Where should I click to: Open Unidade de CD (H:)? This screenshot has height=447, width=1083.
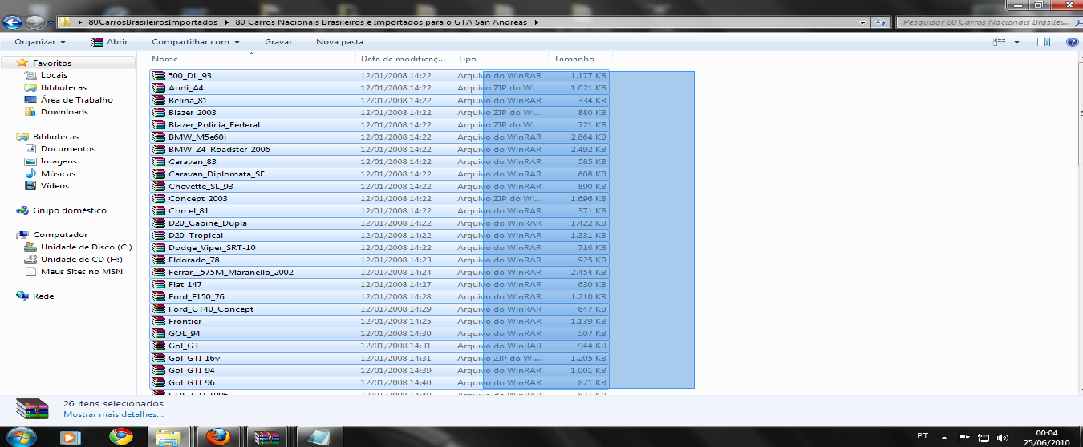(82, 260)
